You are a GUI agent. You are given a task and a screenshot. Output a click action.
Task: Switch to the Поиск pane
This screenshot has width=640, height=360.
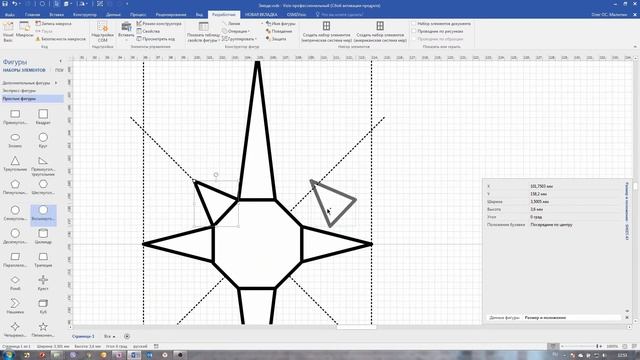pos(59,70)
